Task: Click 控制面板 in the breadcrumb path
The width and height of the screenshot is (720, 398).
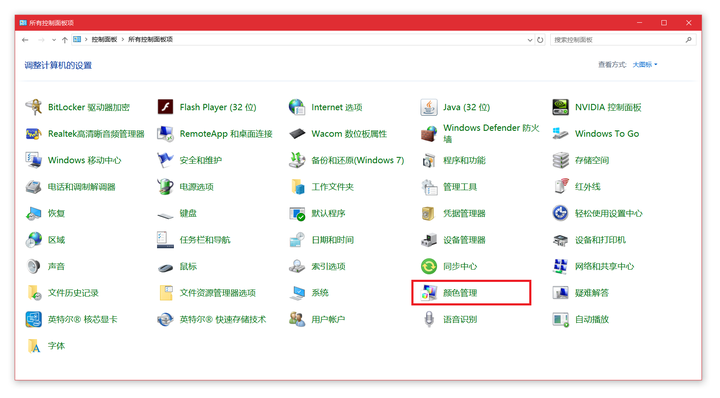Action: point(104,40)
